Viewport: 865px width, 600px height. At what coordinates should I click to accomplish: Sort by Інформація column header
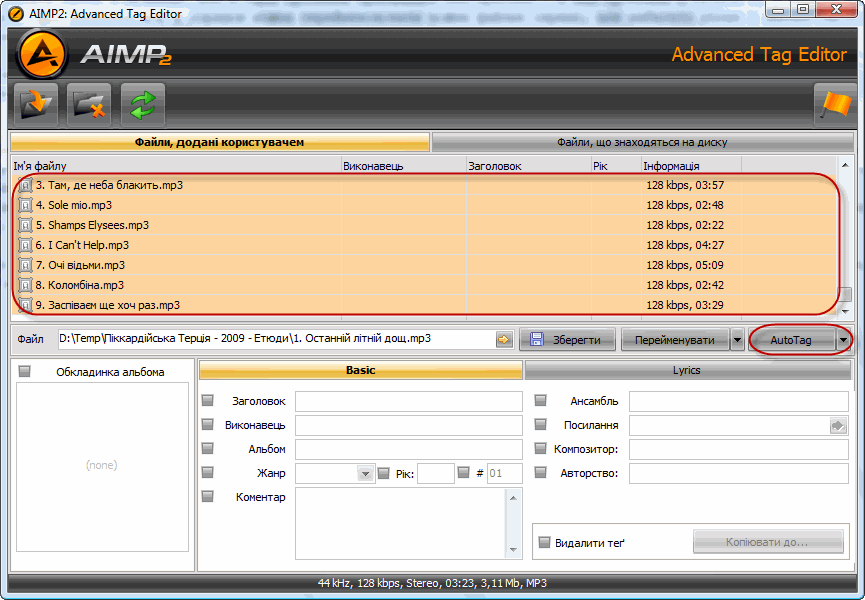click(691, 166)
